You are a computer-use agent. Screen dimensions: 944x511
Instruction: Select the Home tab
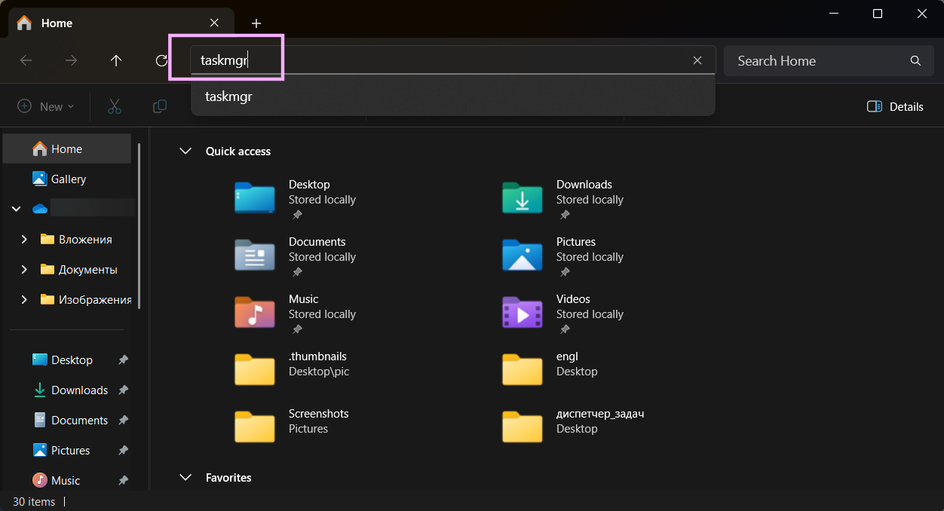[x=120, y=23]
